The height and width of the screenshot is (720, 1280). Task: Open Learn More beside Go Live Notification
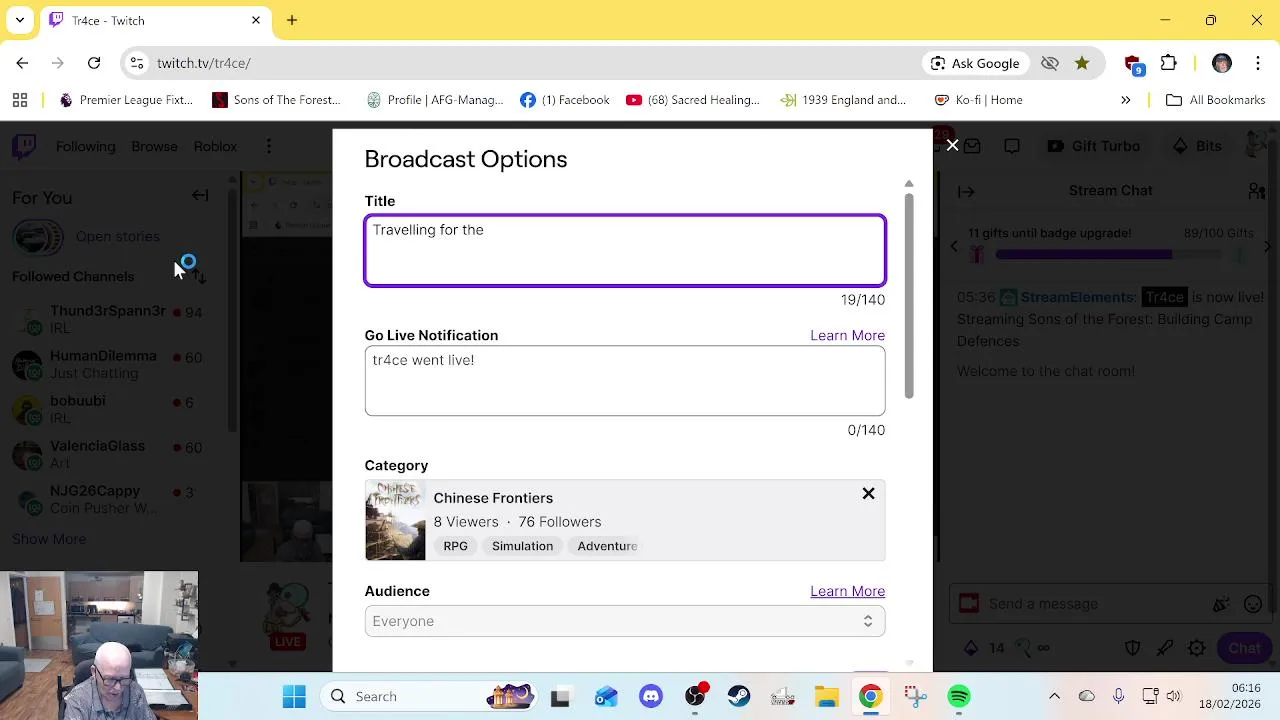coord(847,335)
